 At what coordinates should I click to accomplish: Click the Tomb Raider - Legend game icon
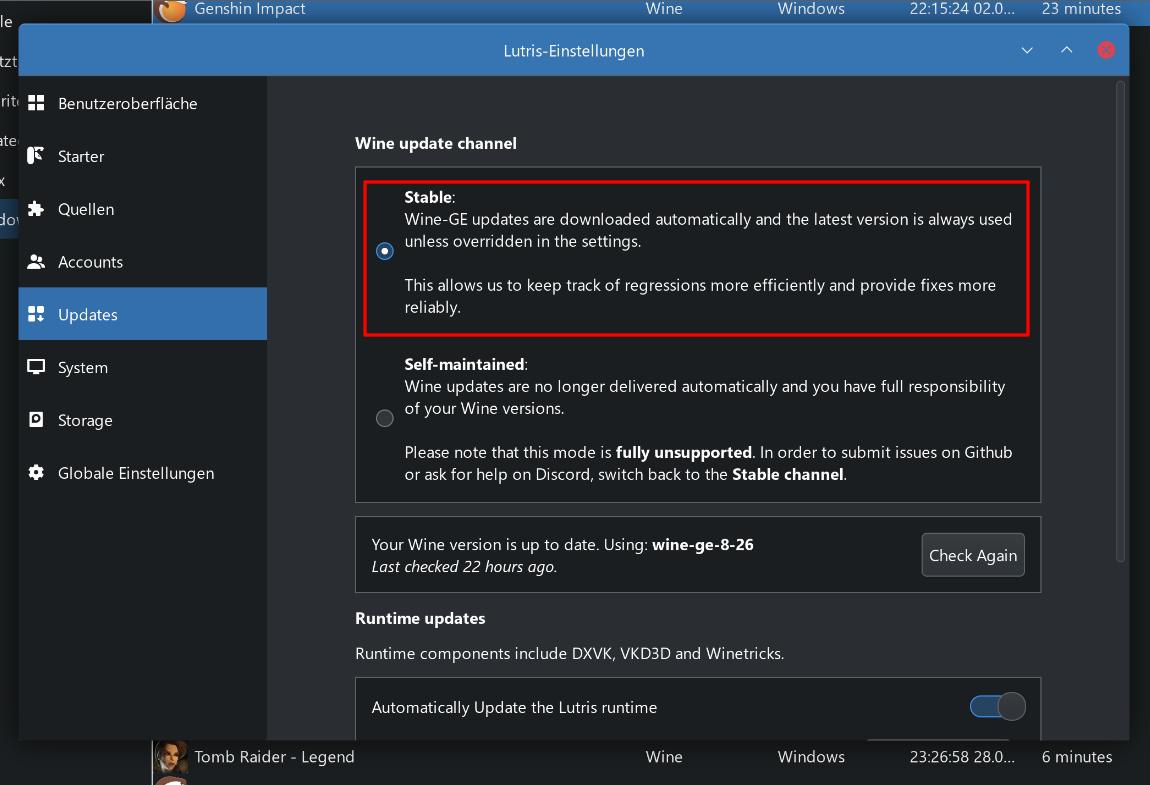click(x=171, y=758)
